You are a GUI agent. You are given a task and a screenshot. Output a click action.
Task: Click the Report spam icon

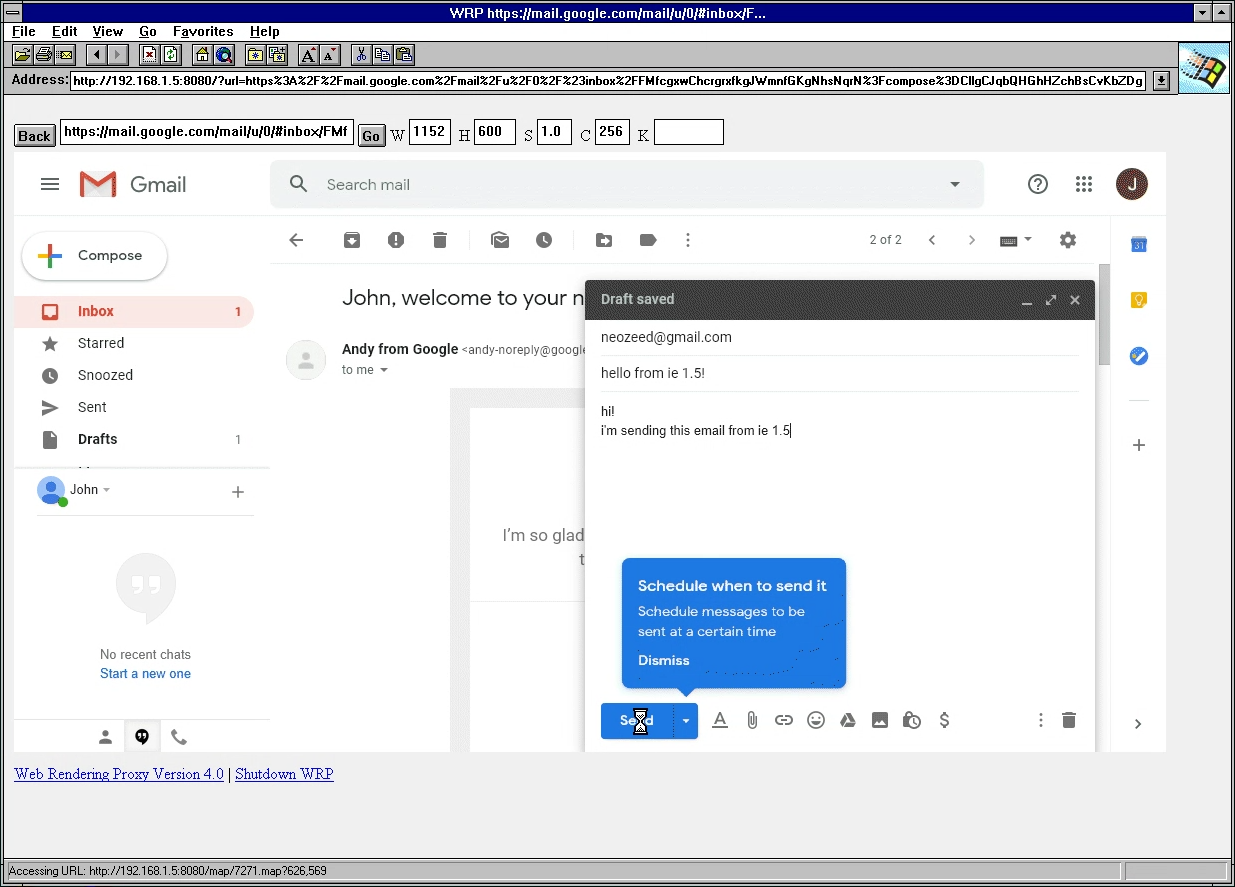click(x=396, y=240)
